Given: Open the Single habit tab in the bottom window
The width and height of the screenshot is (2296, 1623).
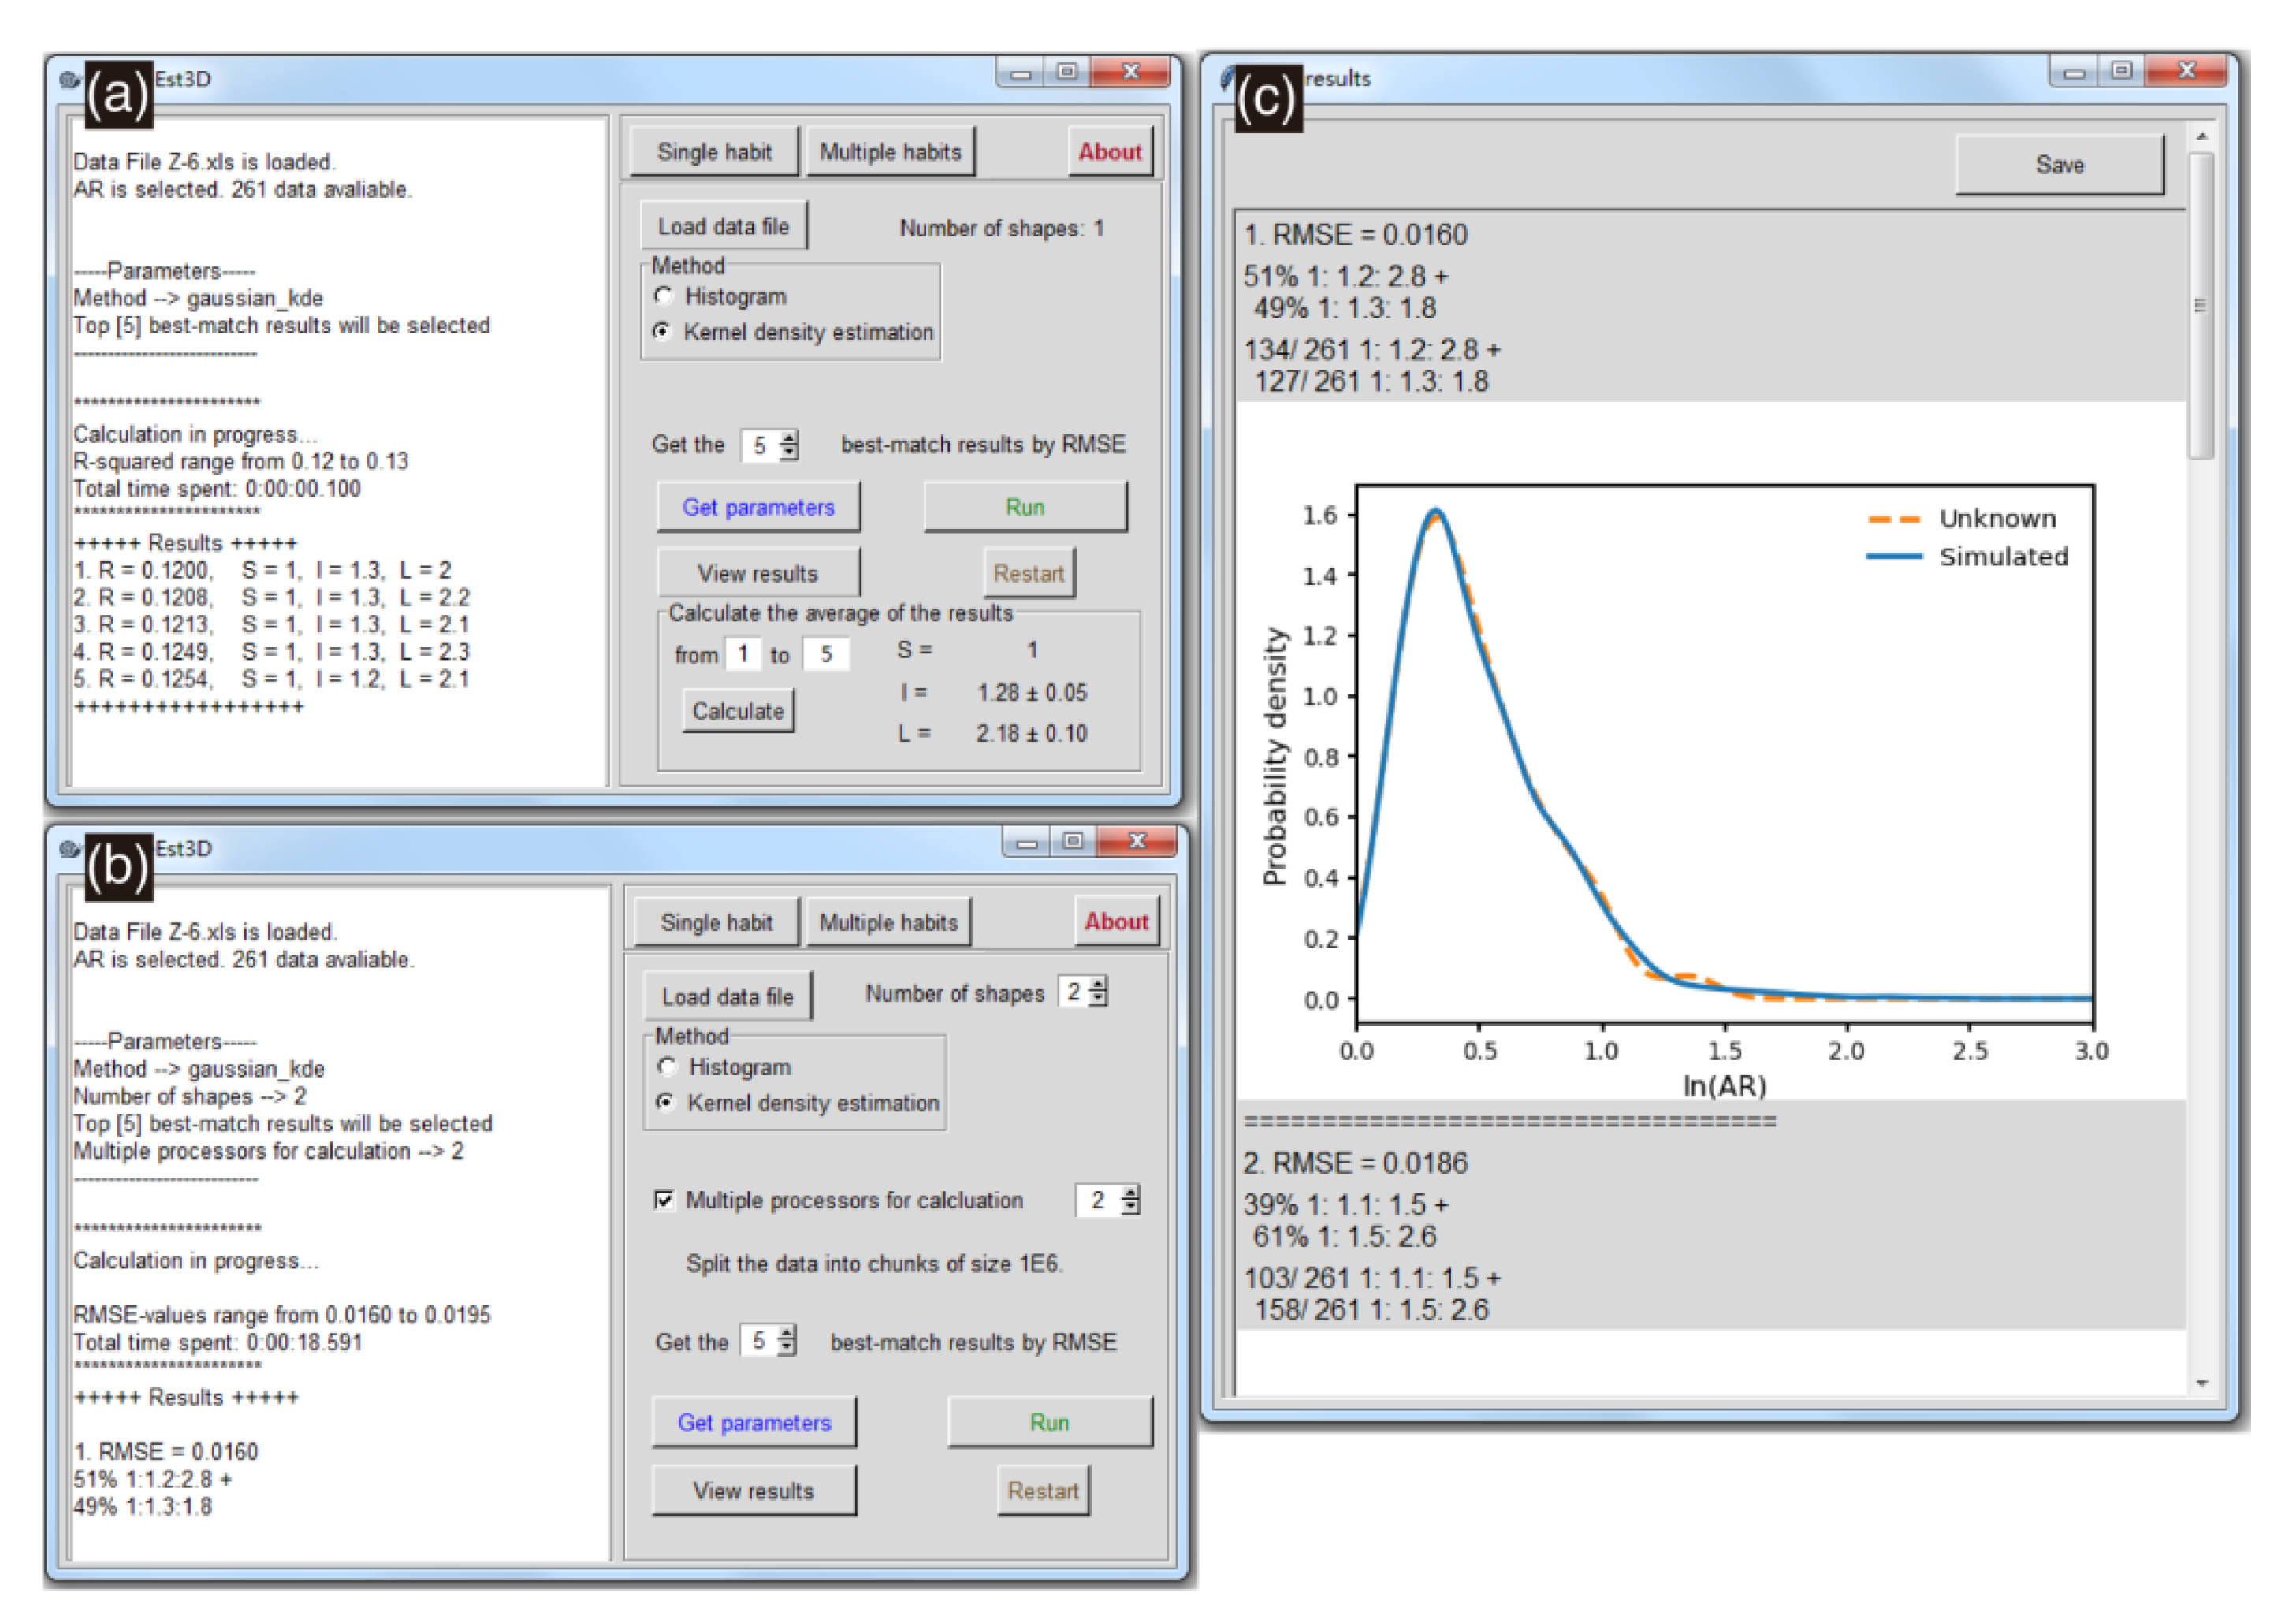Looking at the screenshot, I should pos(716,923).
